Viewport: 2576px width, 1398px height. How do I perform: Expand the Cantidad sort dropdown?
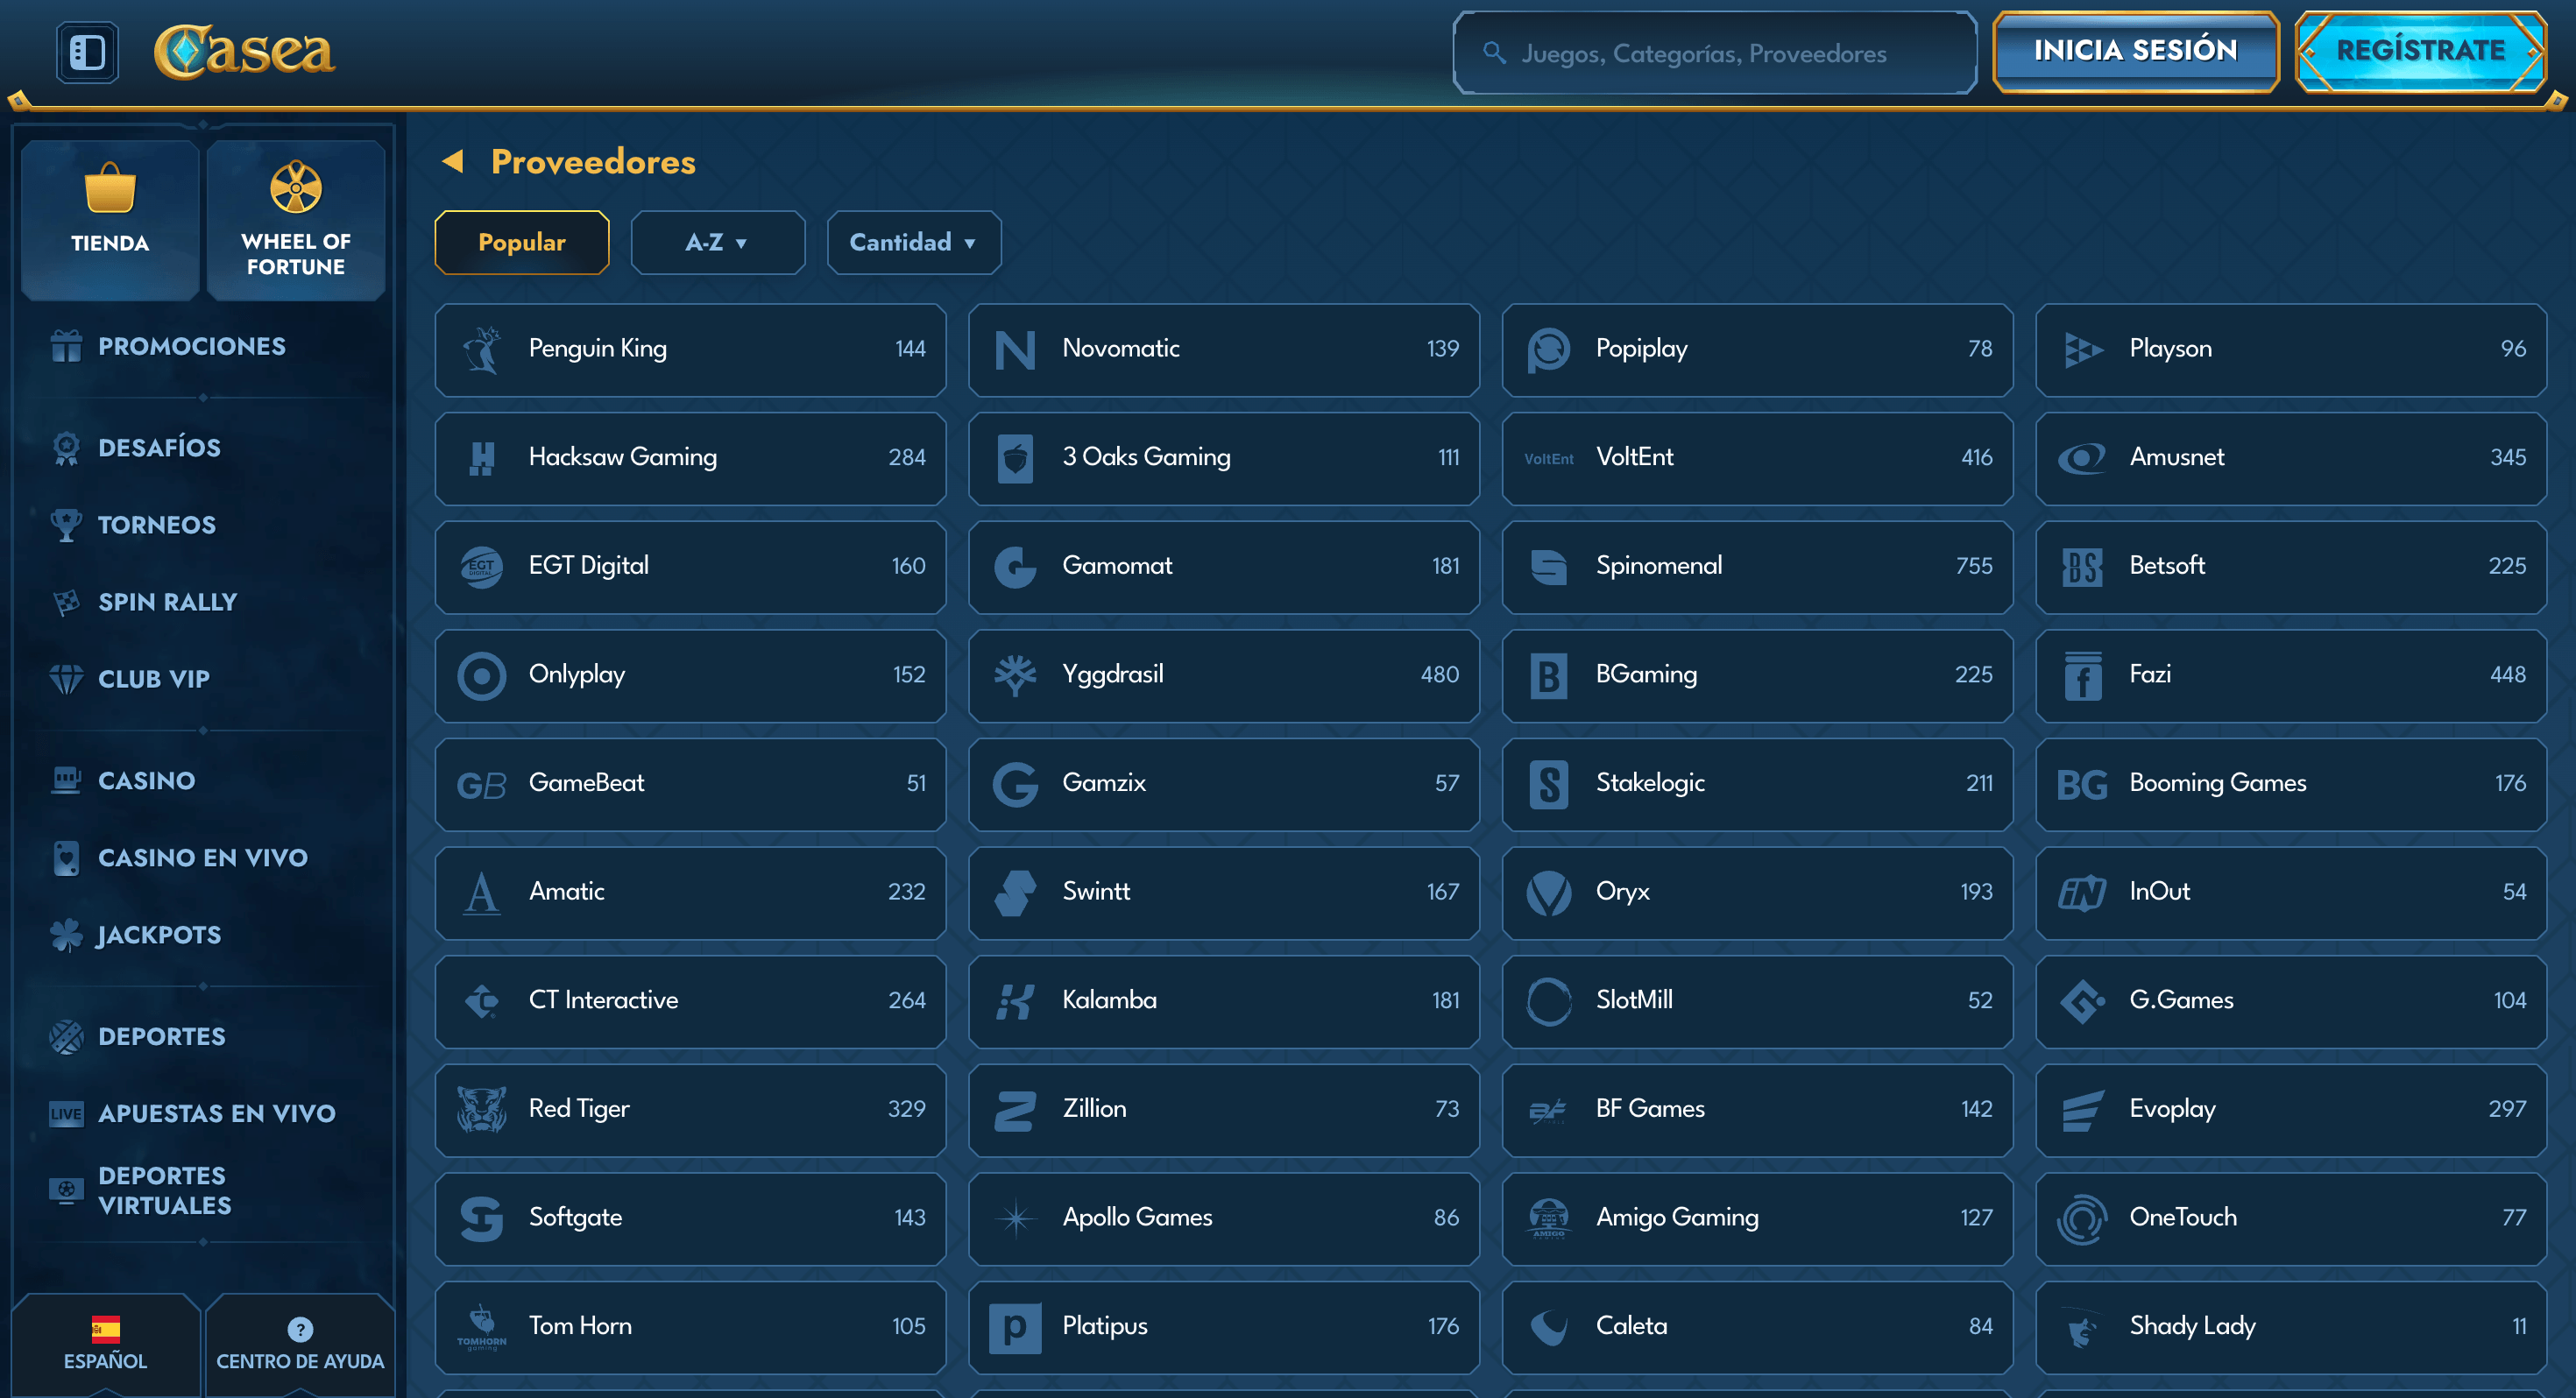(913, 242)
